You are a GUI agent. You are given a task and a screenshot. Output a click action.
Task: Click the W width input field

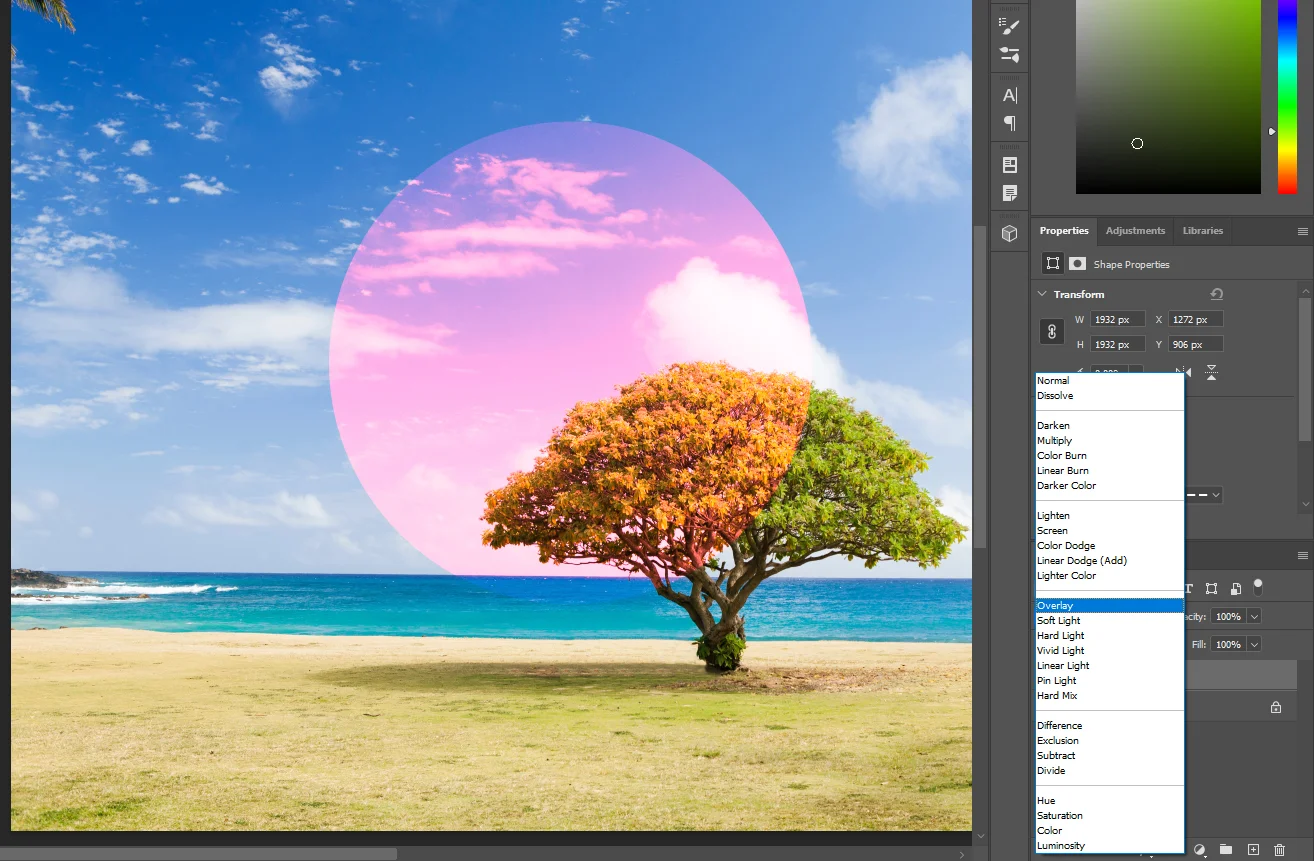pyautogui.click(x=1117, y=320)
